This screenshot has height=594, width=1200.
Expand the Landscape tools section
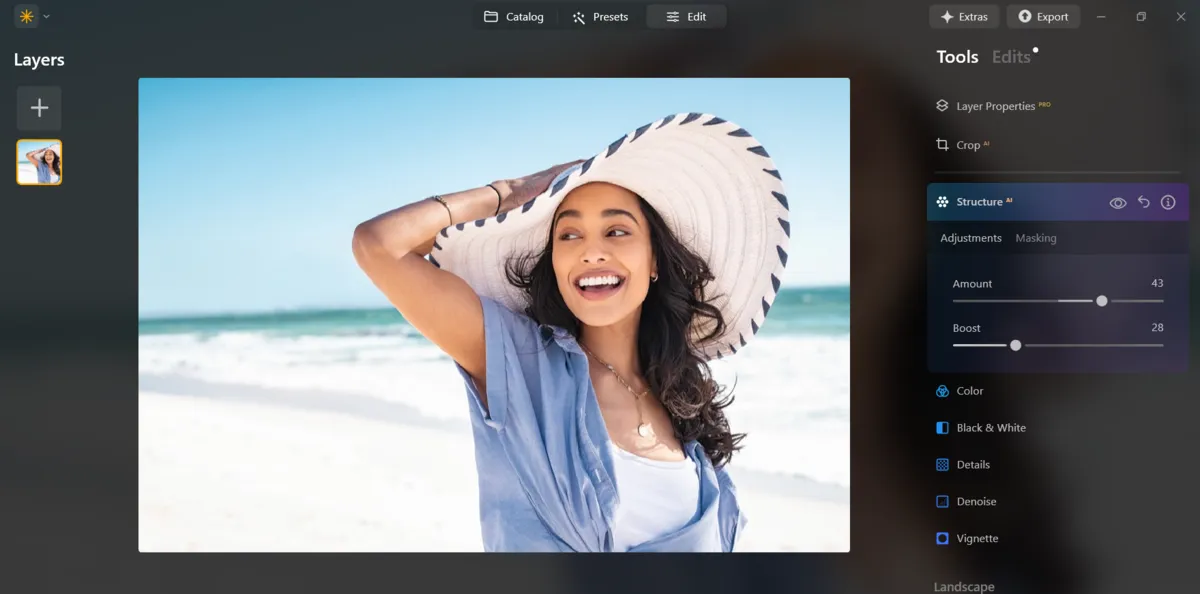coord(963,586)
